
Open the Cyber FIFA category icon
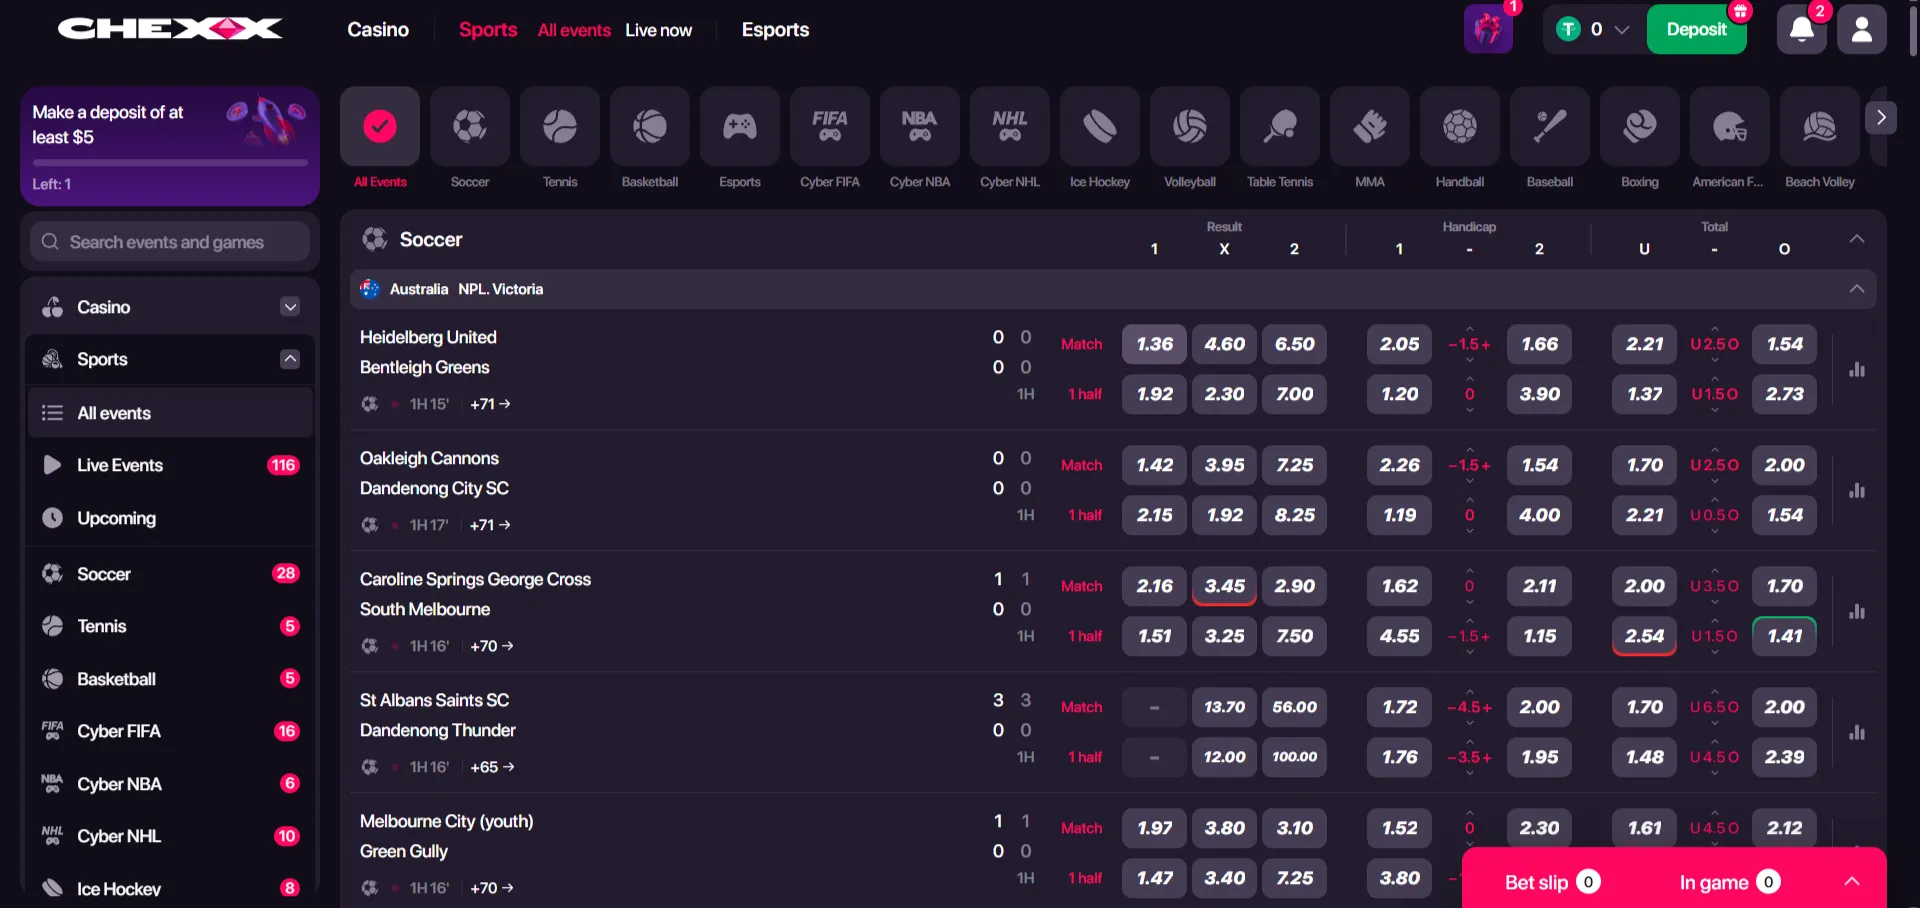click(x=830, y=127)
